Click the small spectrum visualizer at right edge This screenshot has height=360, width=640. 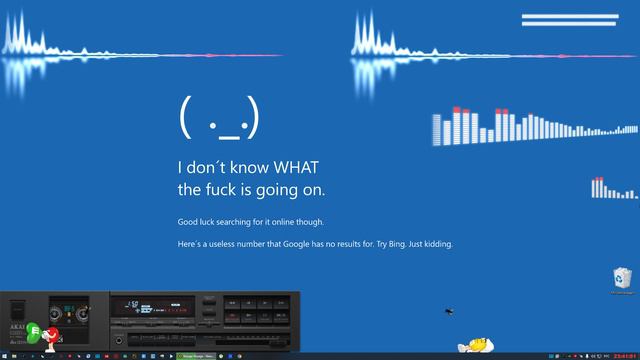(614, 188)
